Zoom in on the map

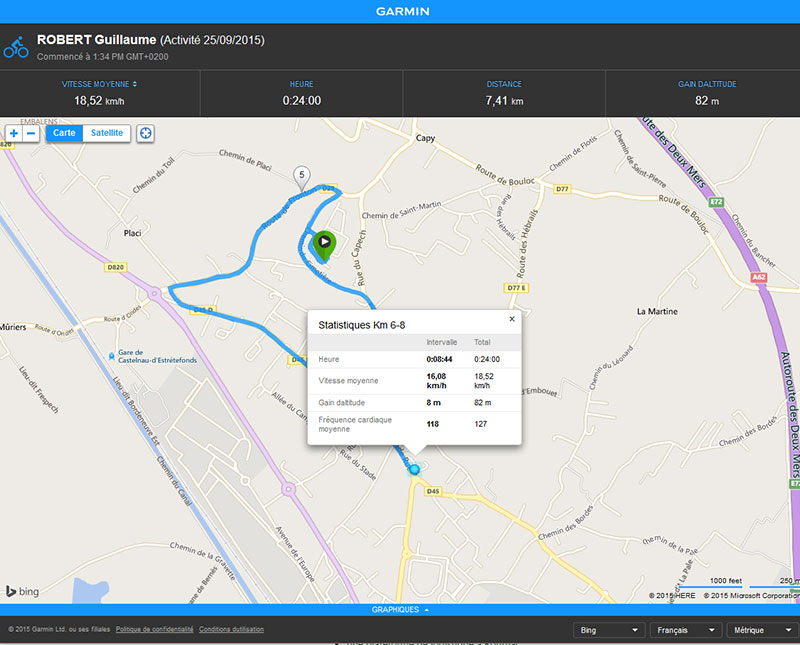[x=14, y=134]
